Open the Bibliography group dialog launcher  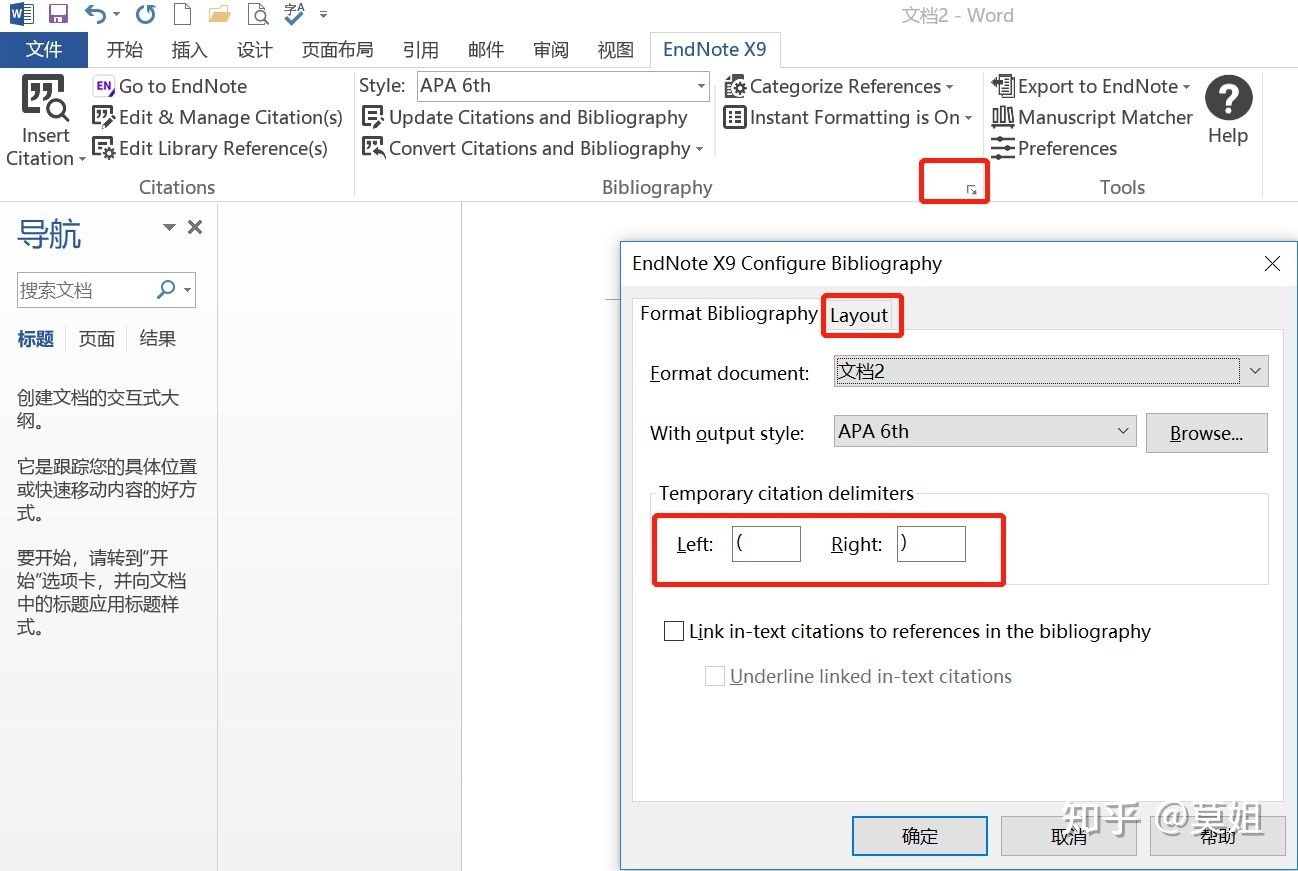(971, 190)
